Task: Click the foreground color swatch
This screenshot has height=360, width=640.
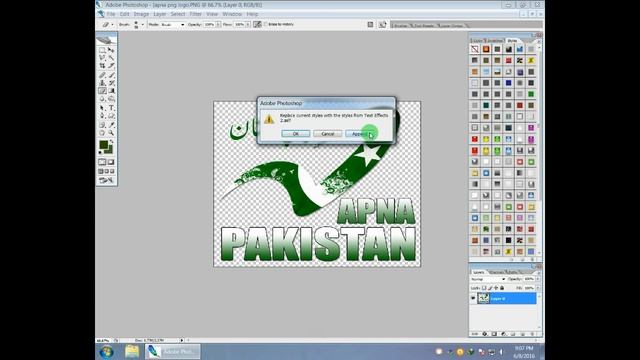Action: click(103, 144)
